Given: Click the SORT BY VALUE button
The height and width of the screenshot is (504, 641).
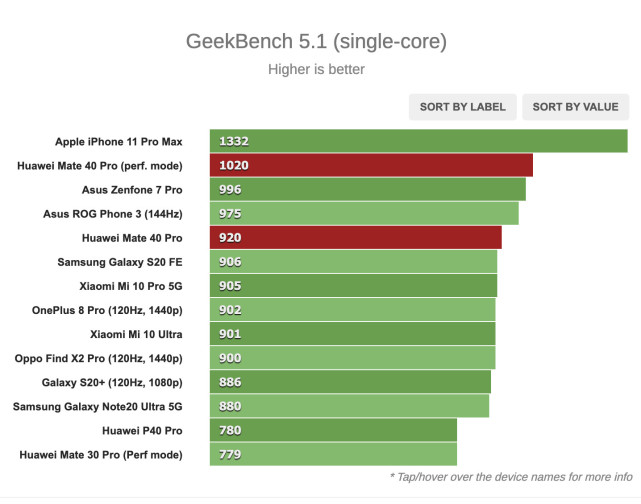Looking at the screenshot, I should [x=575, y=107].
